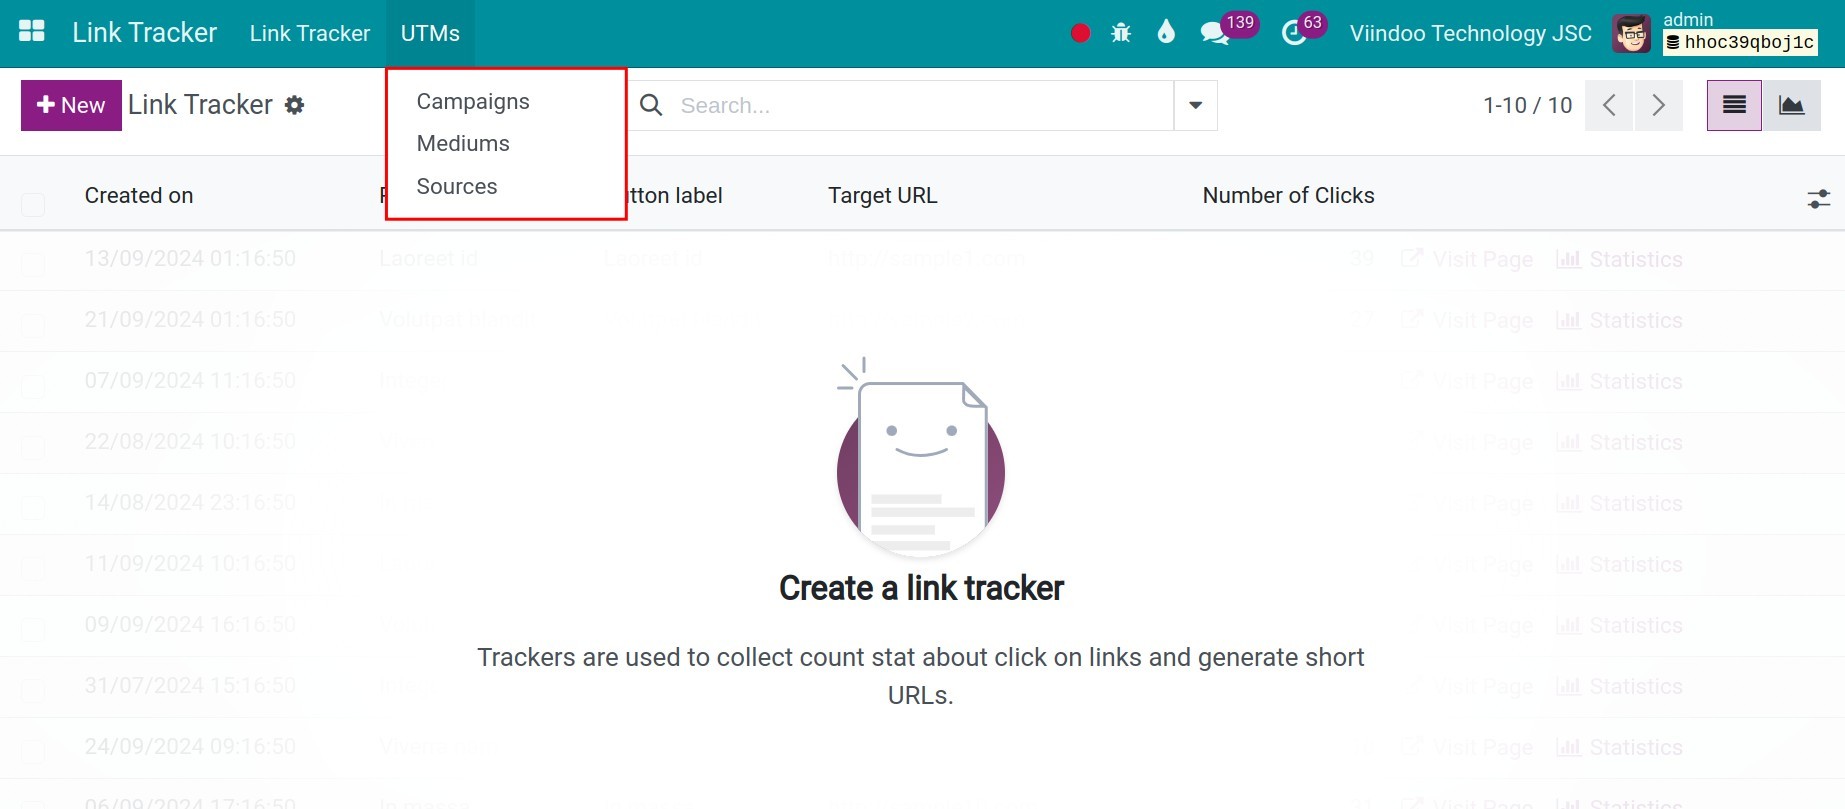Click the search magnifier icon
Screen dimensions: 1845x809
(651, 105)
